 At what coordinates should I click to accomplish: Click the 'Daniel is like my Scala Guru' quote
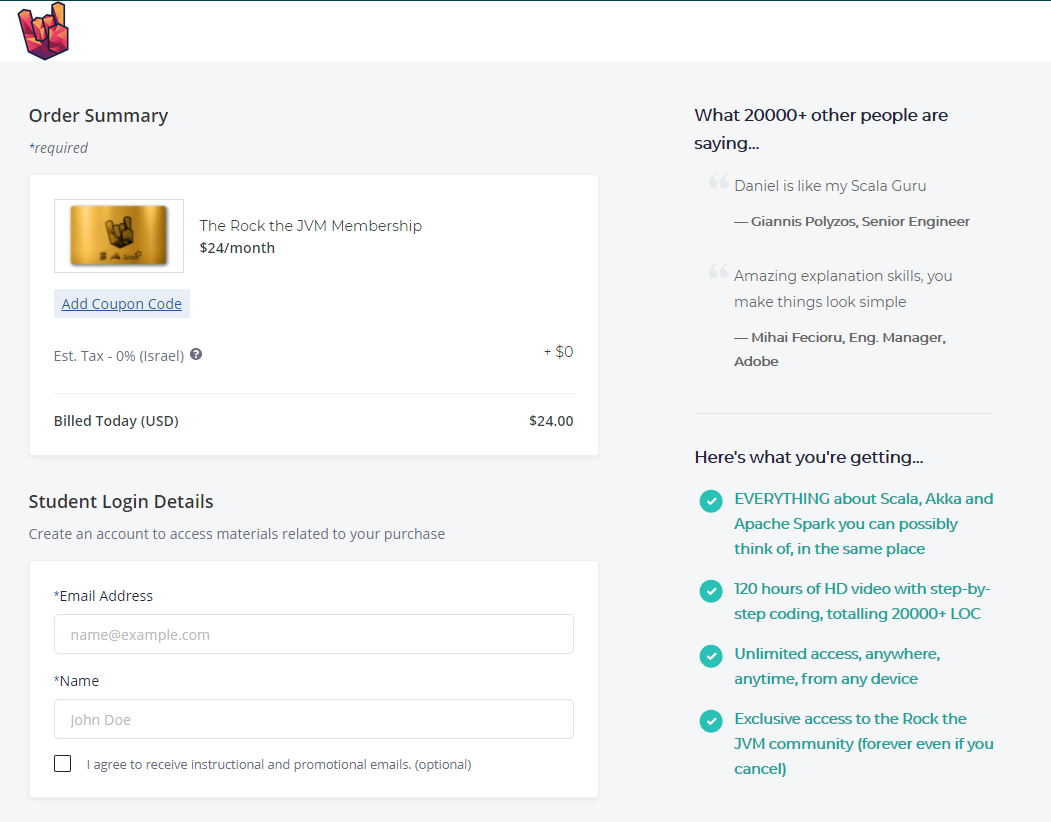830,186
